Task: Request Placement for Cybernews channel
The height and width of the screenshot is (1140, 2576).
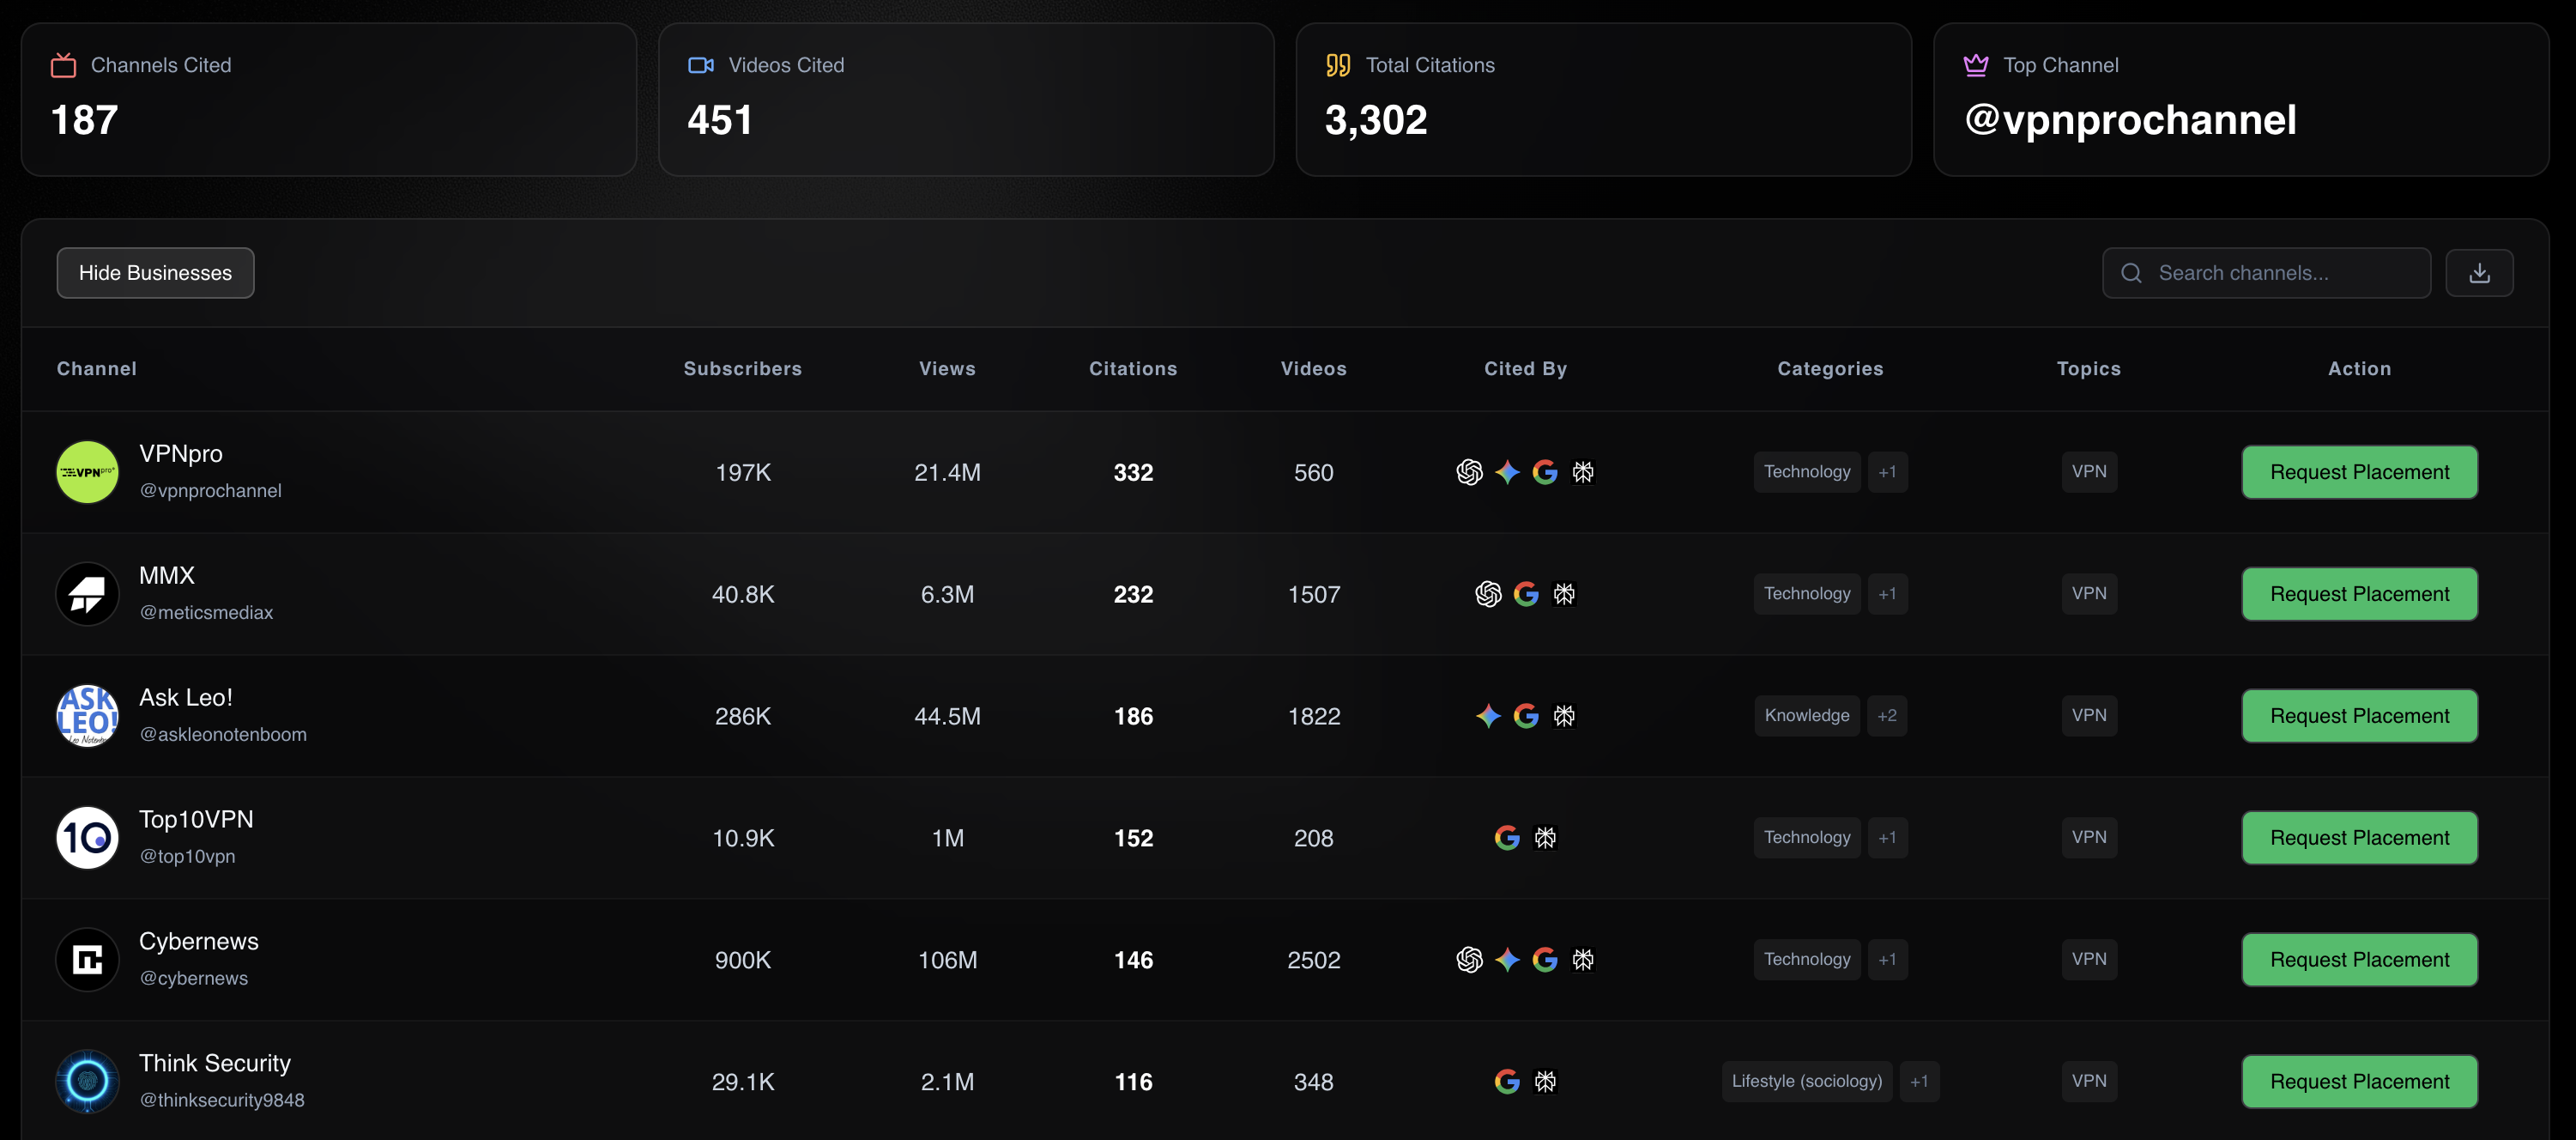Action: point(2359,960)
